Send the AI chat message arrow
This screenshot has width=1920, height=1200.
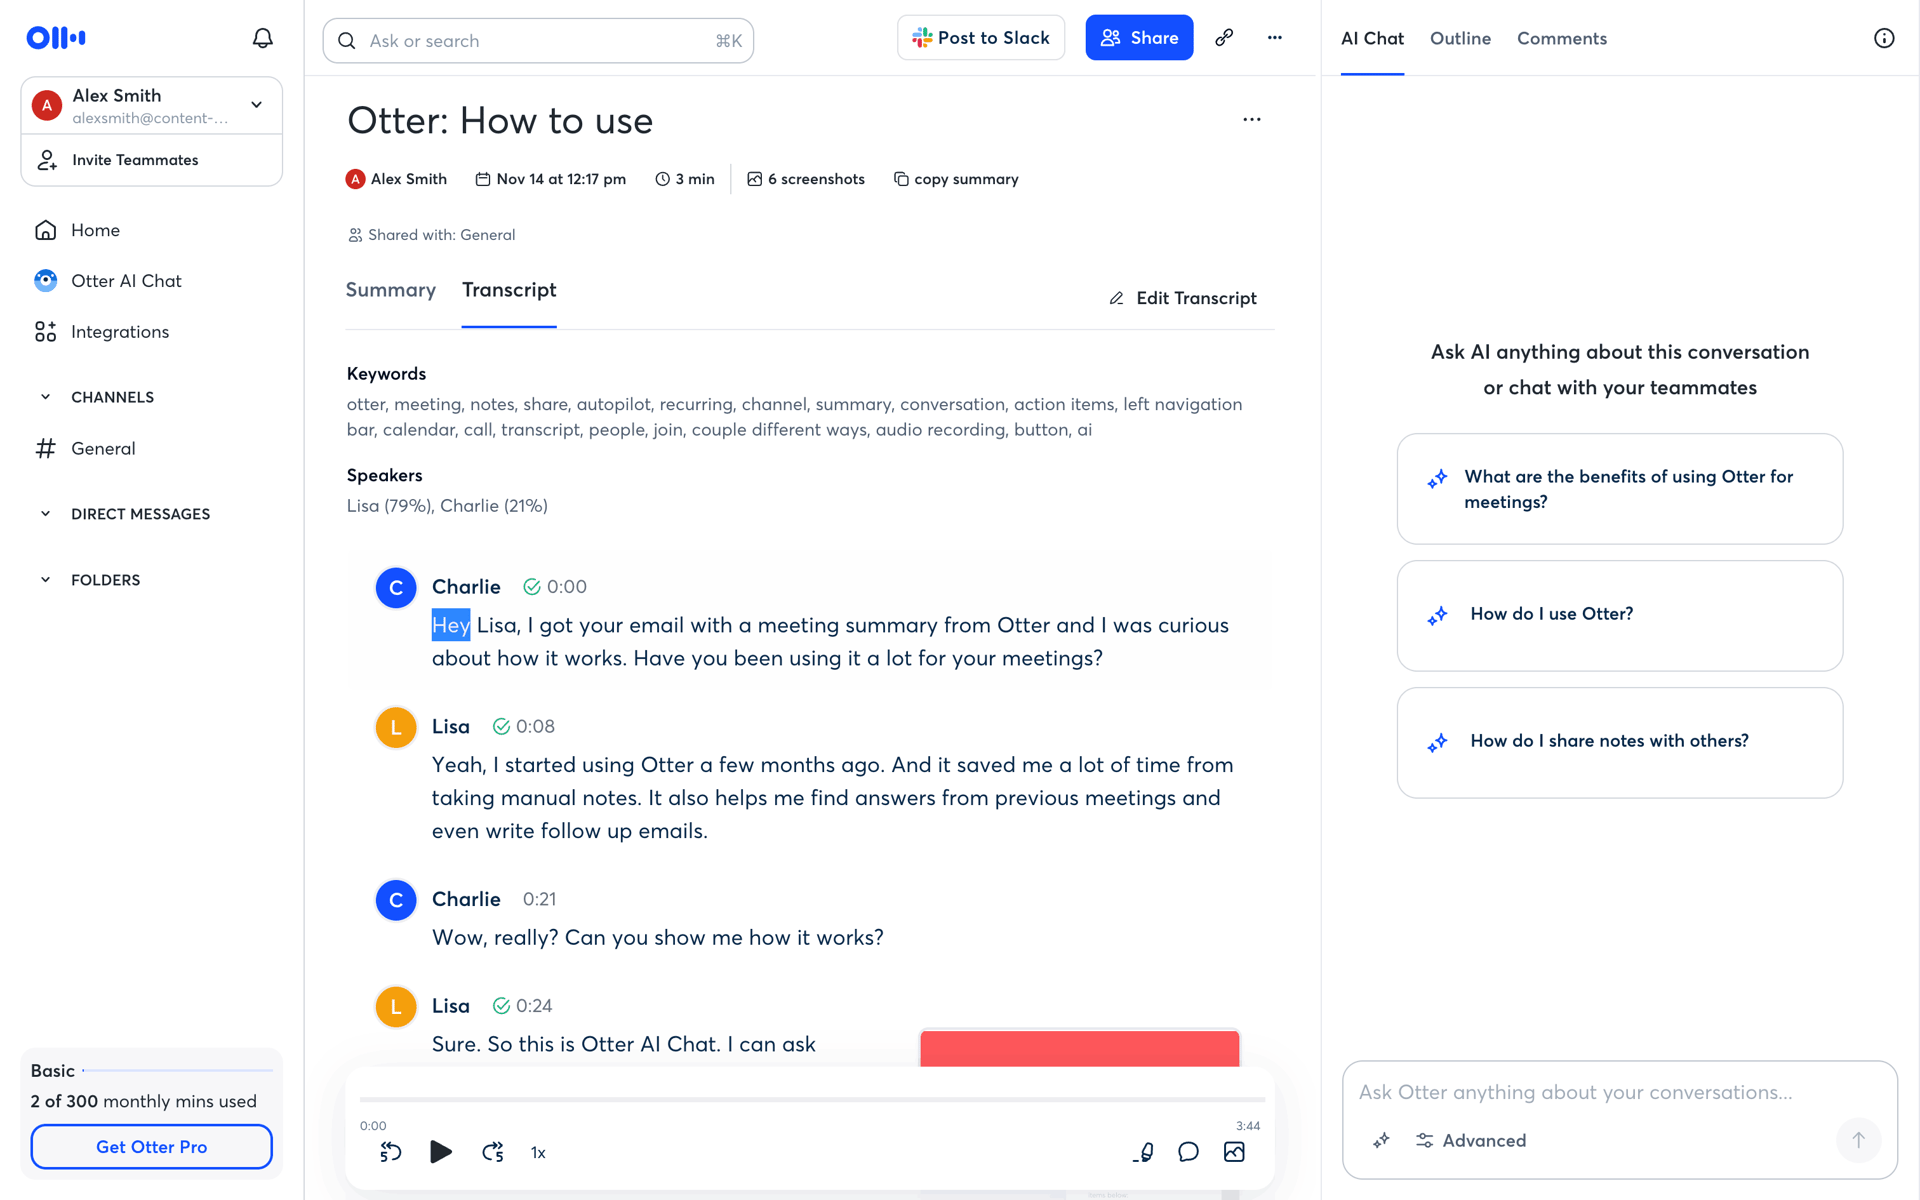(x=1858, y=1140)
